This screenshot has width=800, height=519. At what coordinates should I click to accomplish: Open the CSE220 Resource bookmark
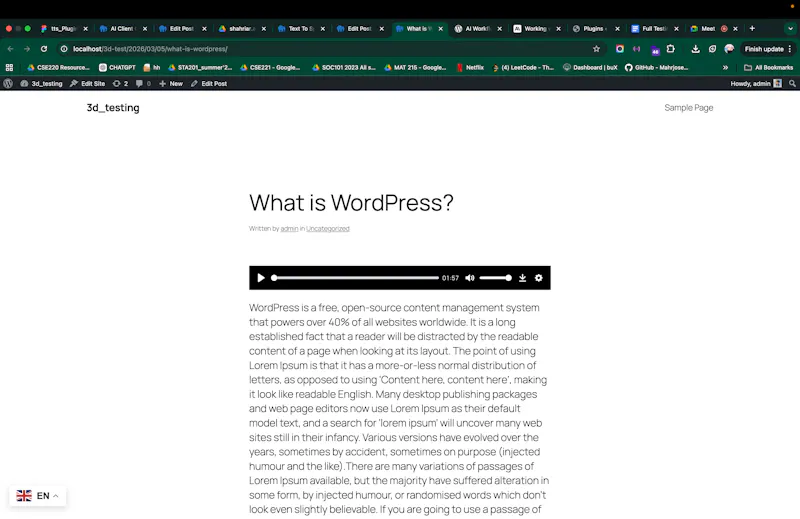(59, 67)
